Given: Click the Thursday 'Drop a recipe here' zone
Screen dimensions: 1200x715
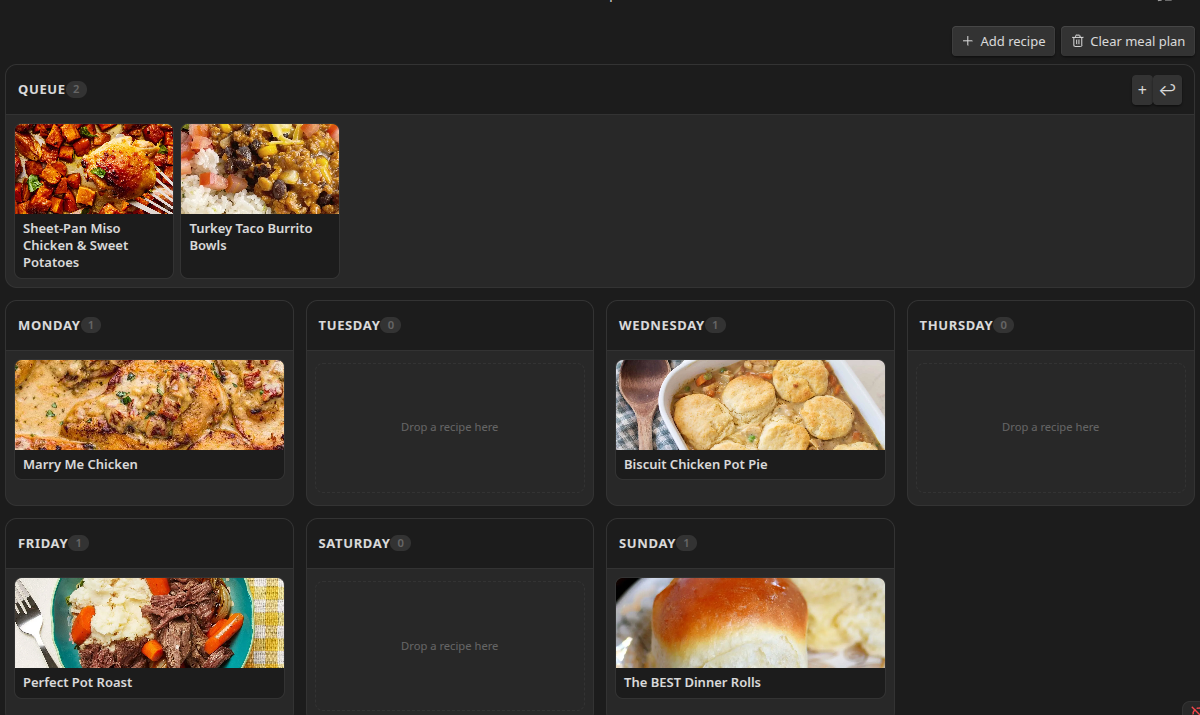Looking at the screenshot, I should [x=1051, y=427].
